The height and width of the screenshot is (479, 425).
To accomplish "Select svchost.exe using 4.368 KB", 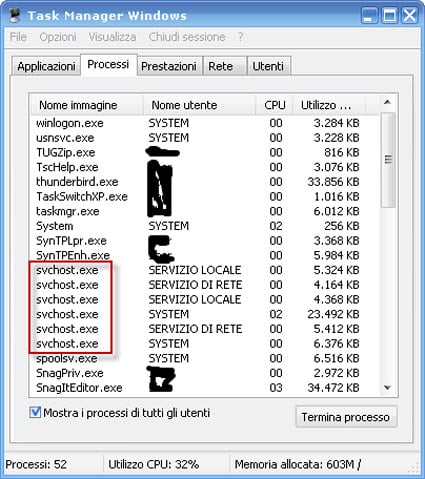I will click(x=204, y=299).
